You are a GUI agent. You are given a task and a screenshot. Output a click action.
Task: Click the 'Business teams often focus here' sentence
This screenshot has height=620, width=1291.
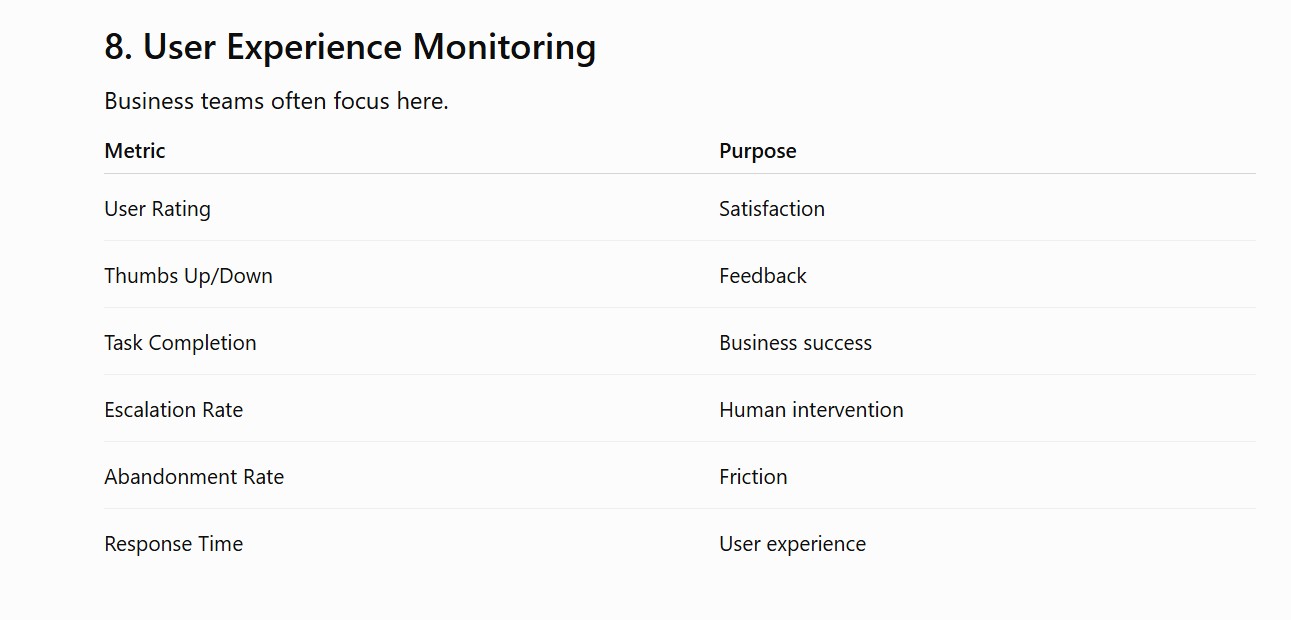pyautogui.click(x=276, y=101)
